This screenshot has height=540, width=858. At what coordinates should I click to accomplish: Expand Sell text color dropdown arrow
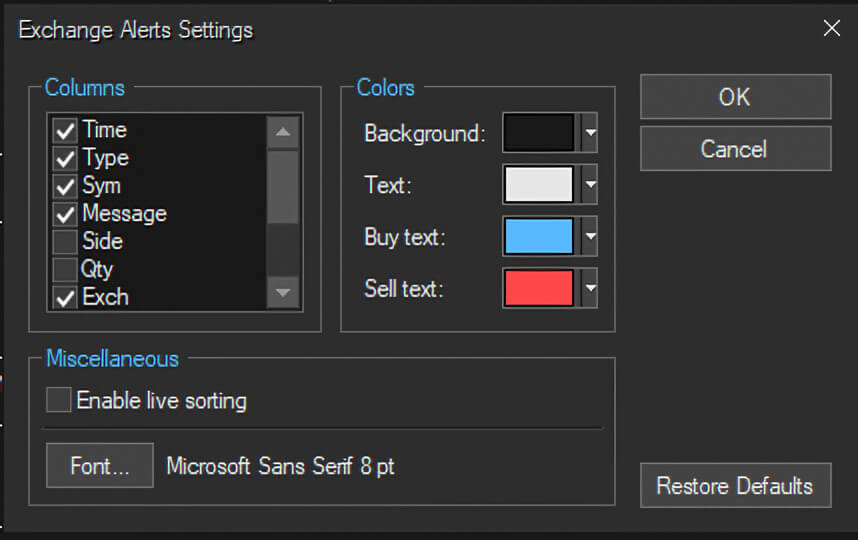click(x=590, y=288)
